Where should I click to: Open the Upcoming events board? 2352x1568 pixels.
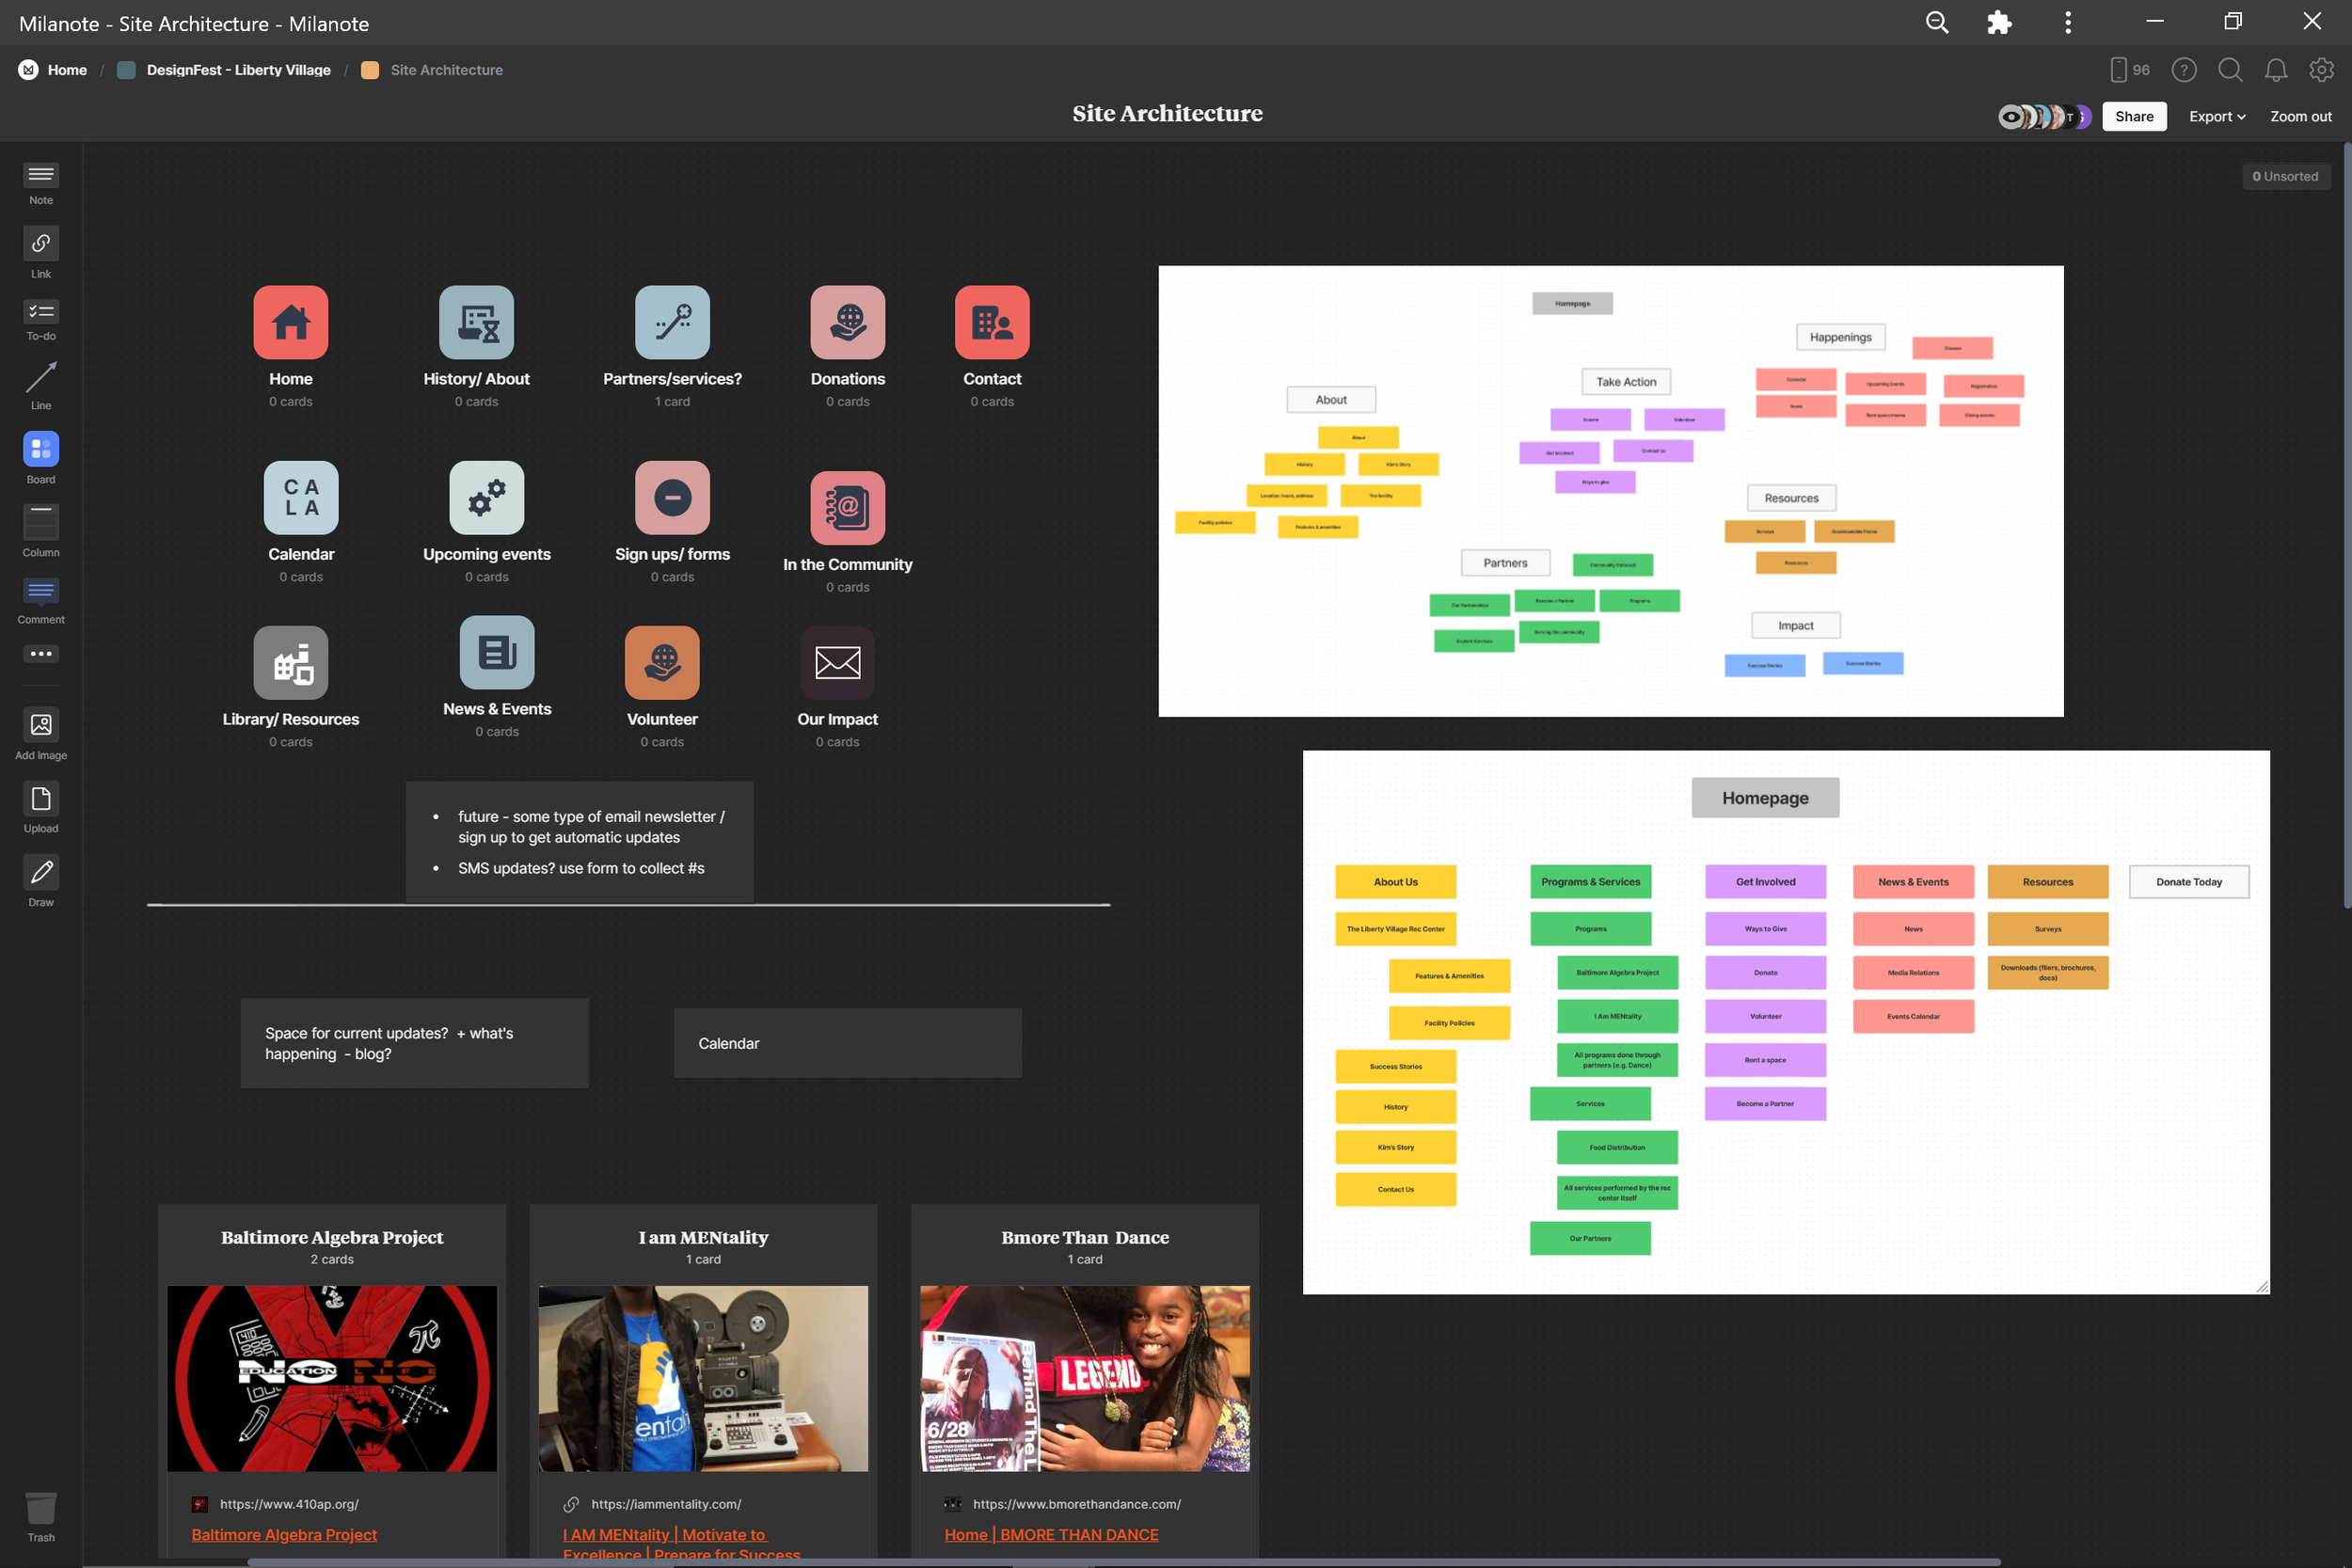click(x=487, y=498)
